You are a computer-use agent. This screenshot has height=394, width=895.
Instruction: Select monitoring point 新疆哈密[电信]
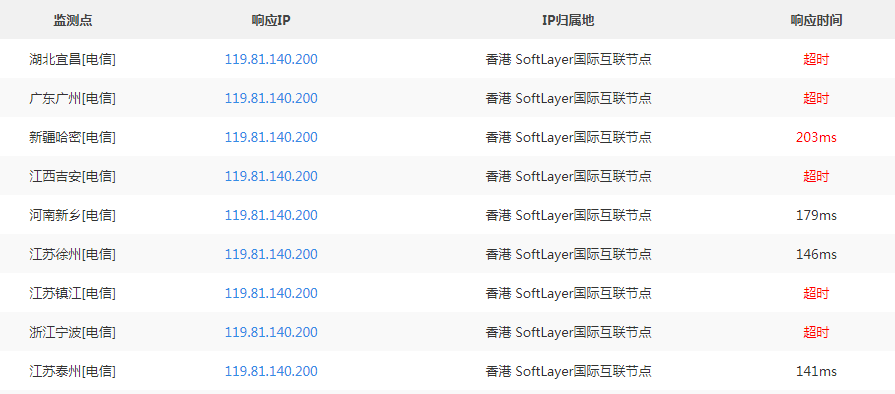coord(72,137)
